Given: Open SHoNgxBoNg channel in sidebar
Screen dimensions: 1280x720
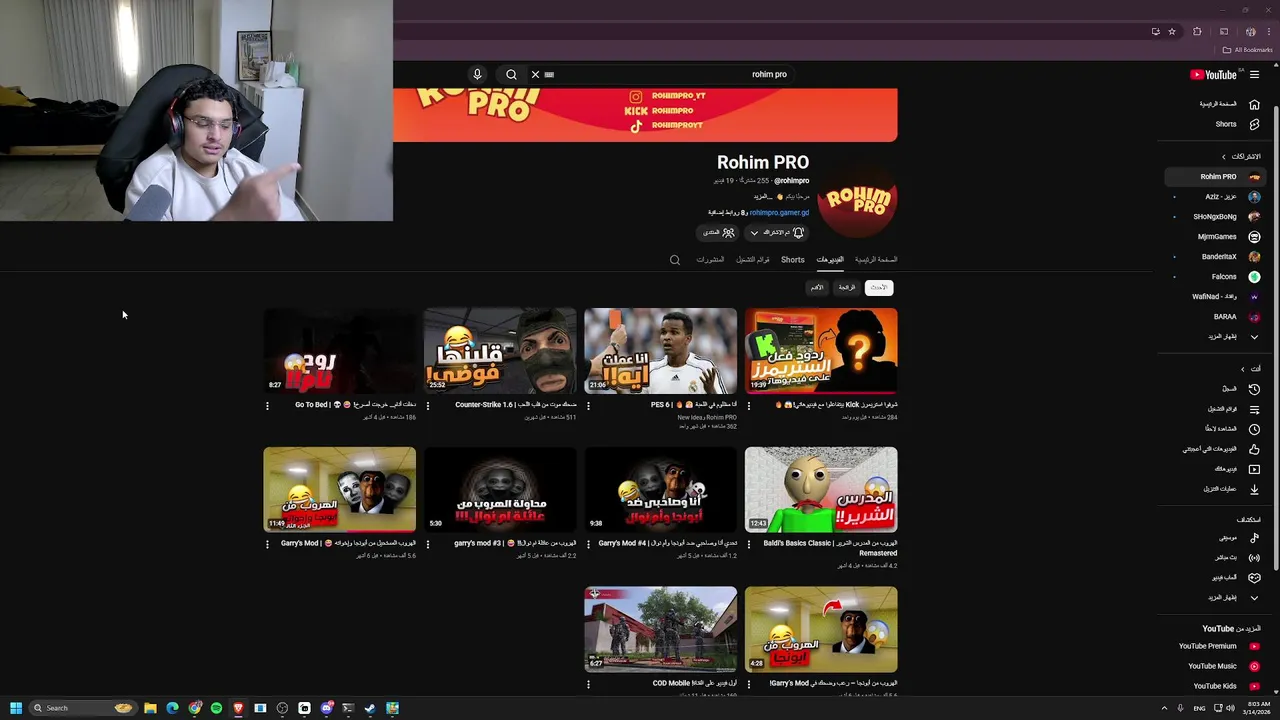Looking at the screenshot, I should pyautogui.click(x=1215, y=216).
